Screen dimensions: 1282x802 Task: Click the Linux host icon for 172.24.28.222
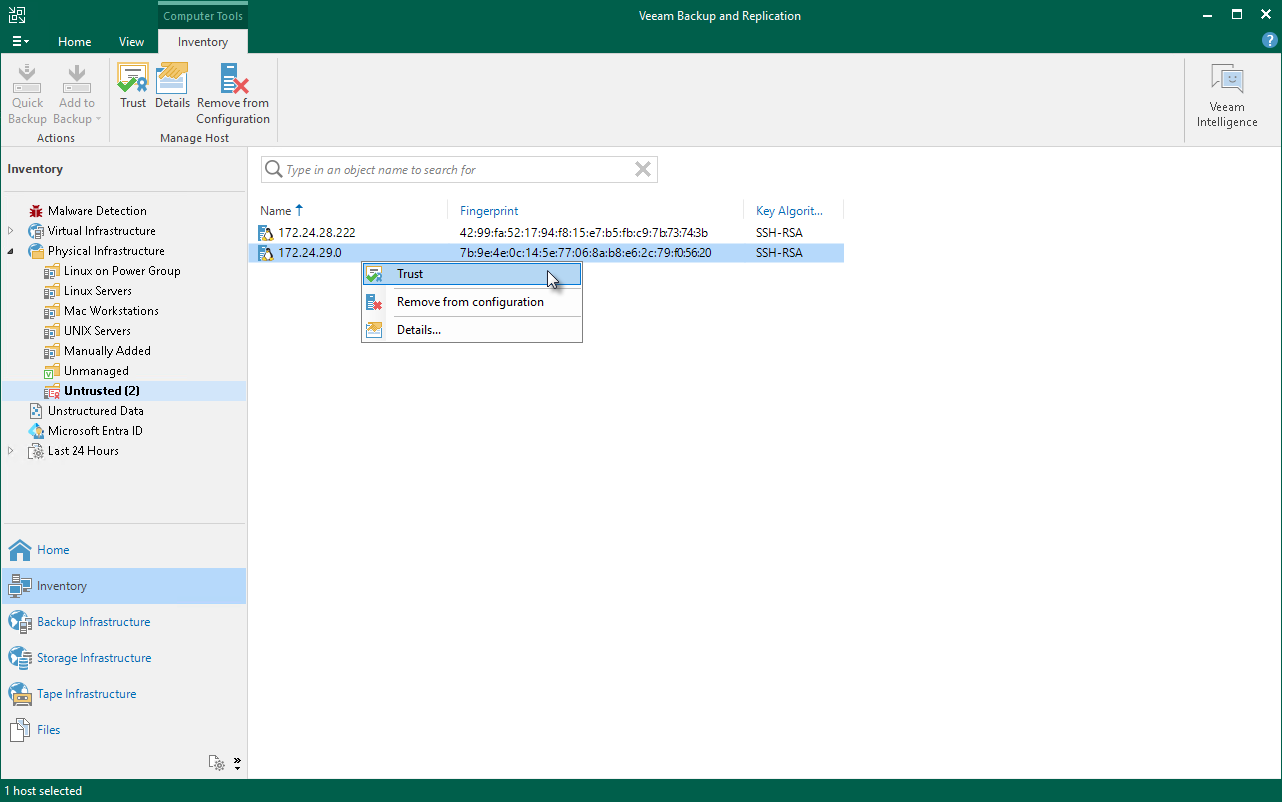point(266,233)
